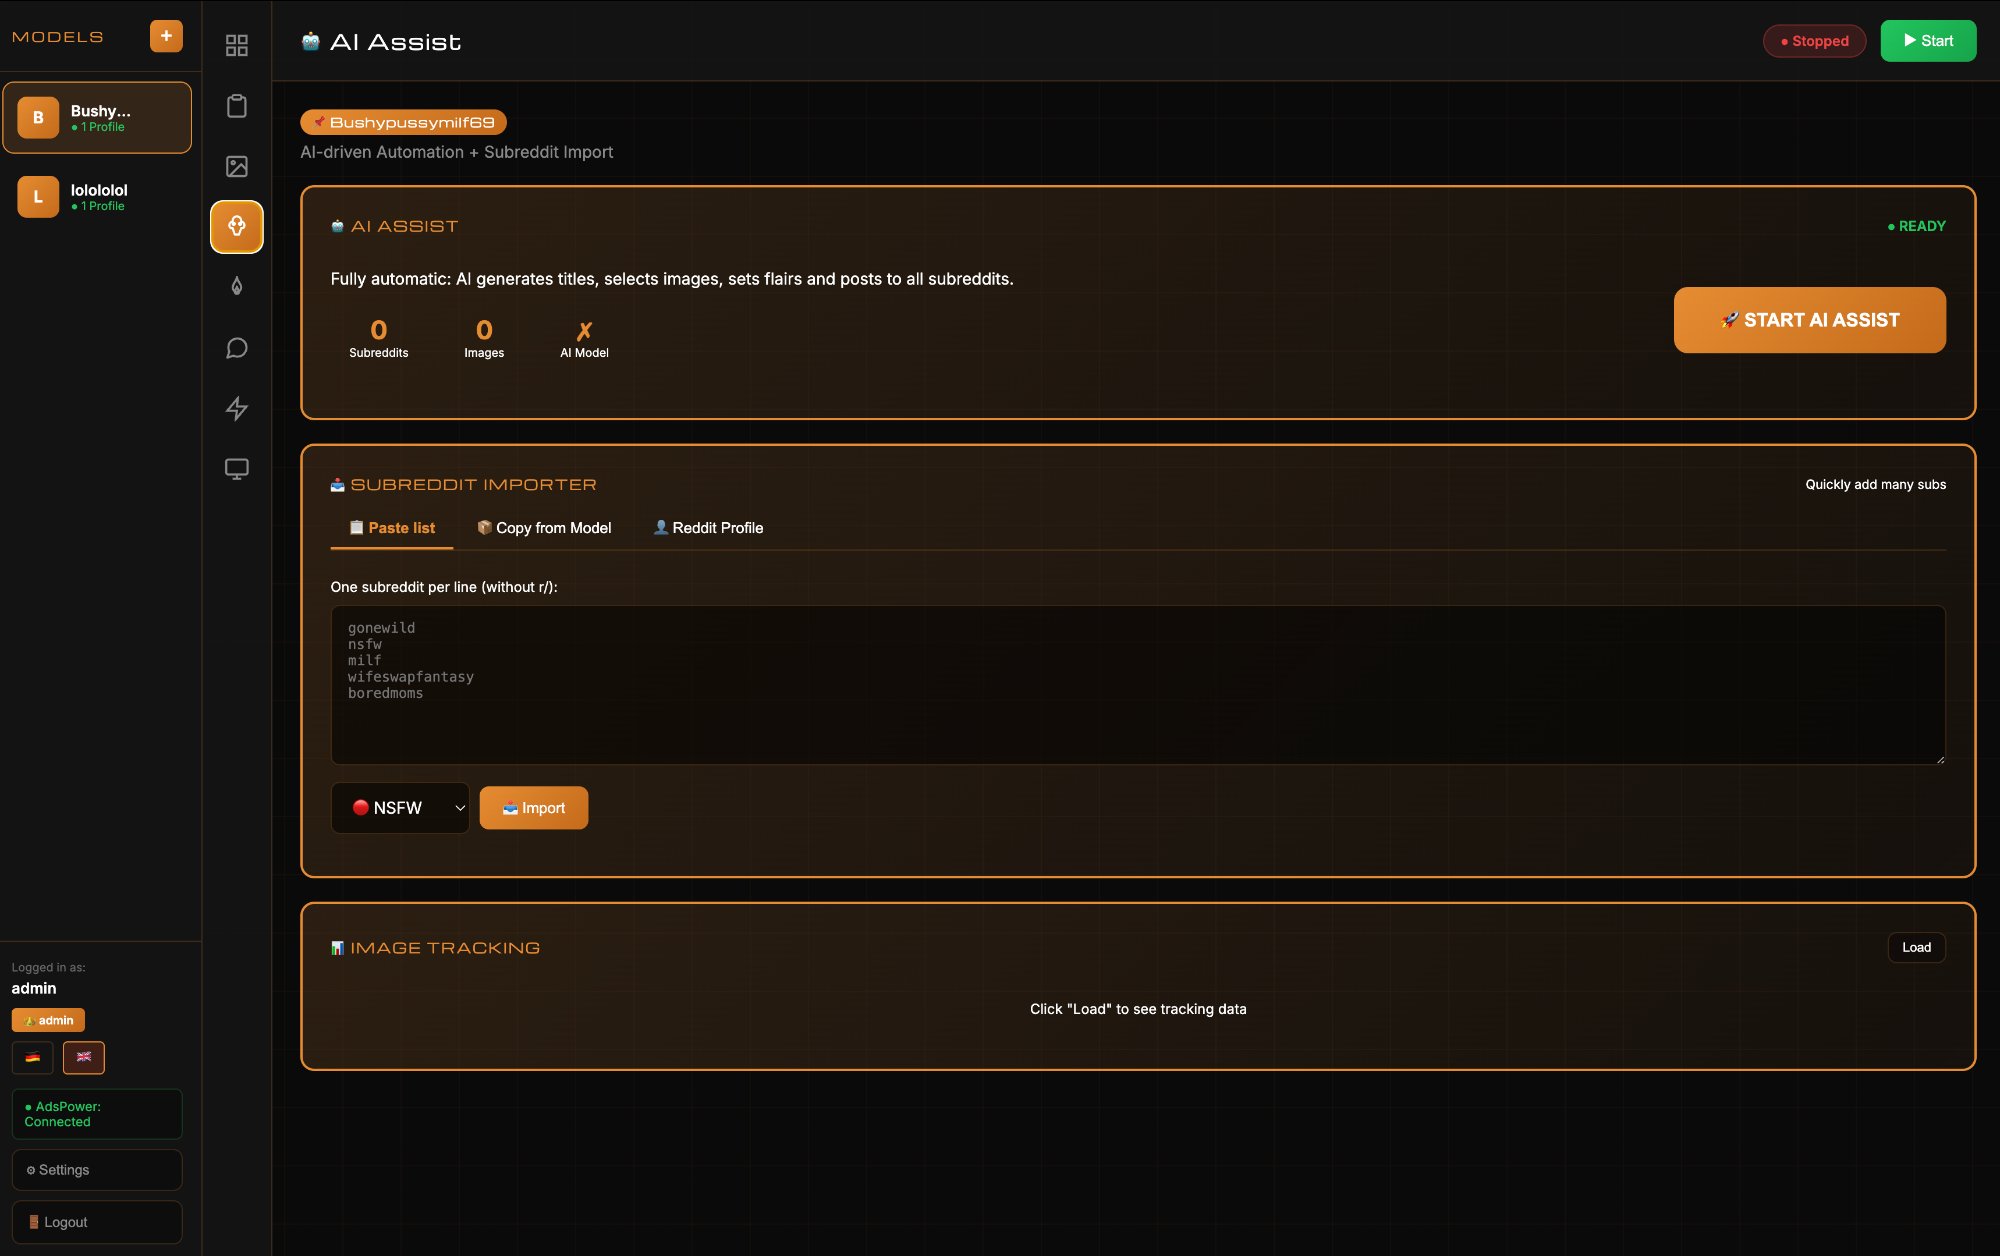The height and width of the screenshot is (1256, 2000).
Task: Open the dashboard grid icon
Action: click(x=236, y=45)
